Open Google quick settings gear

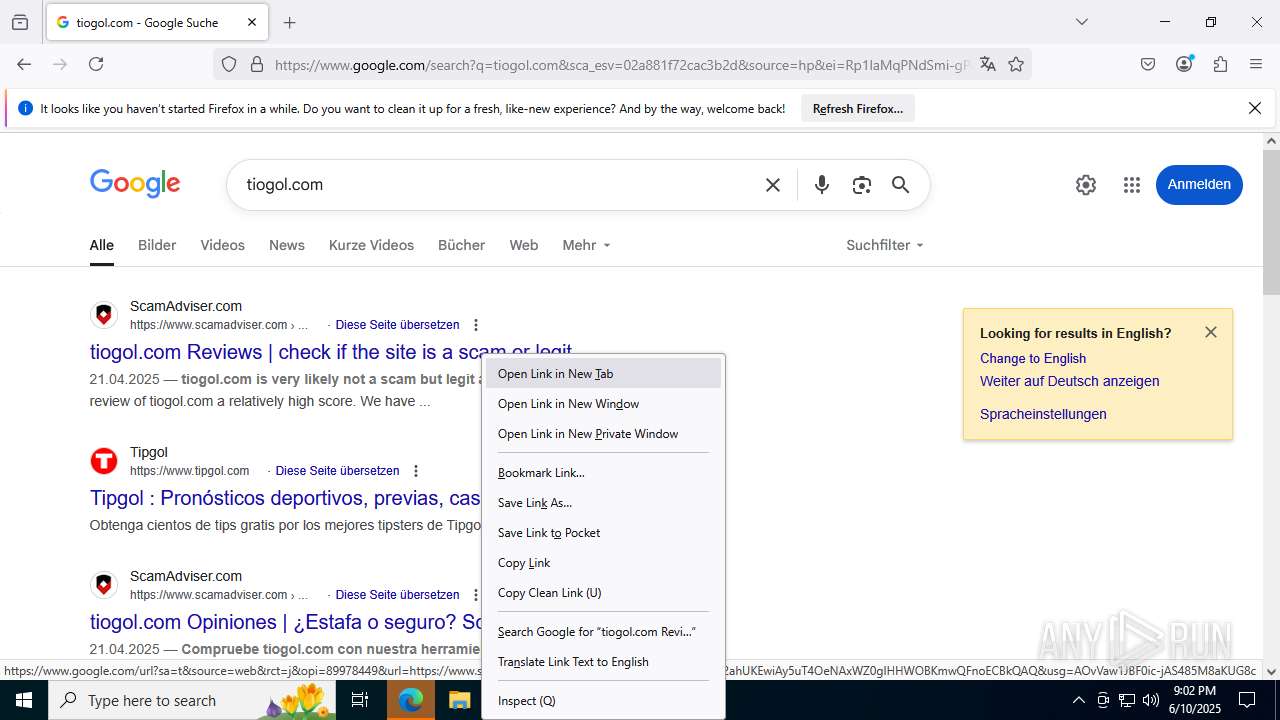point(1086,185)
